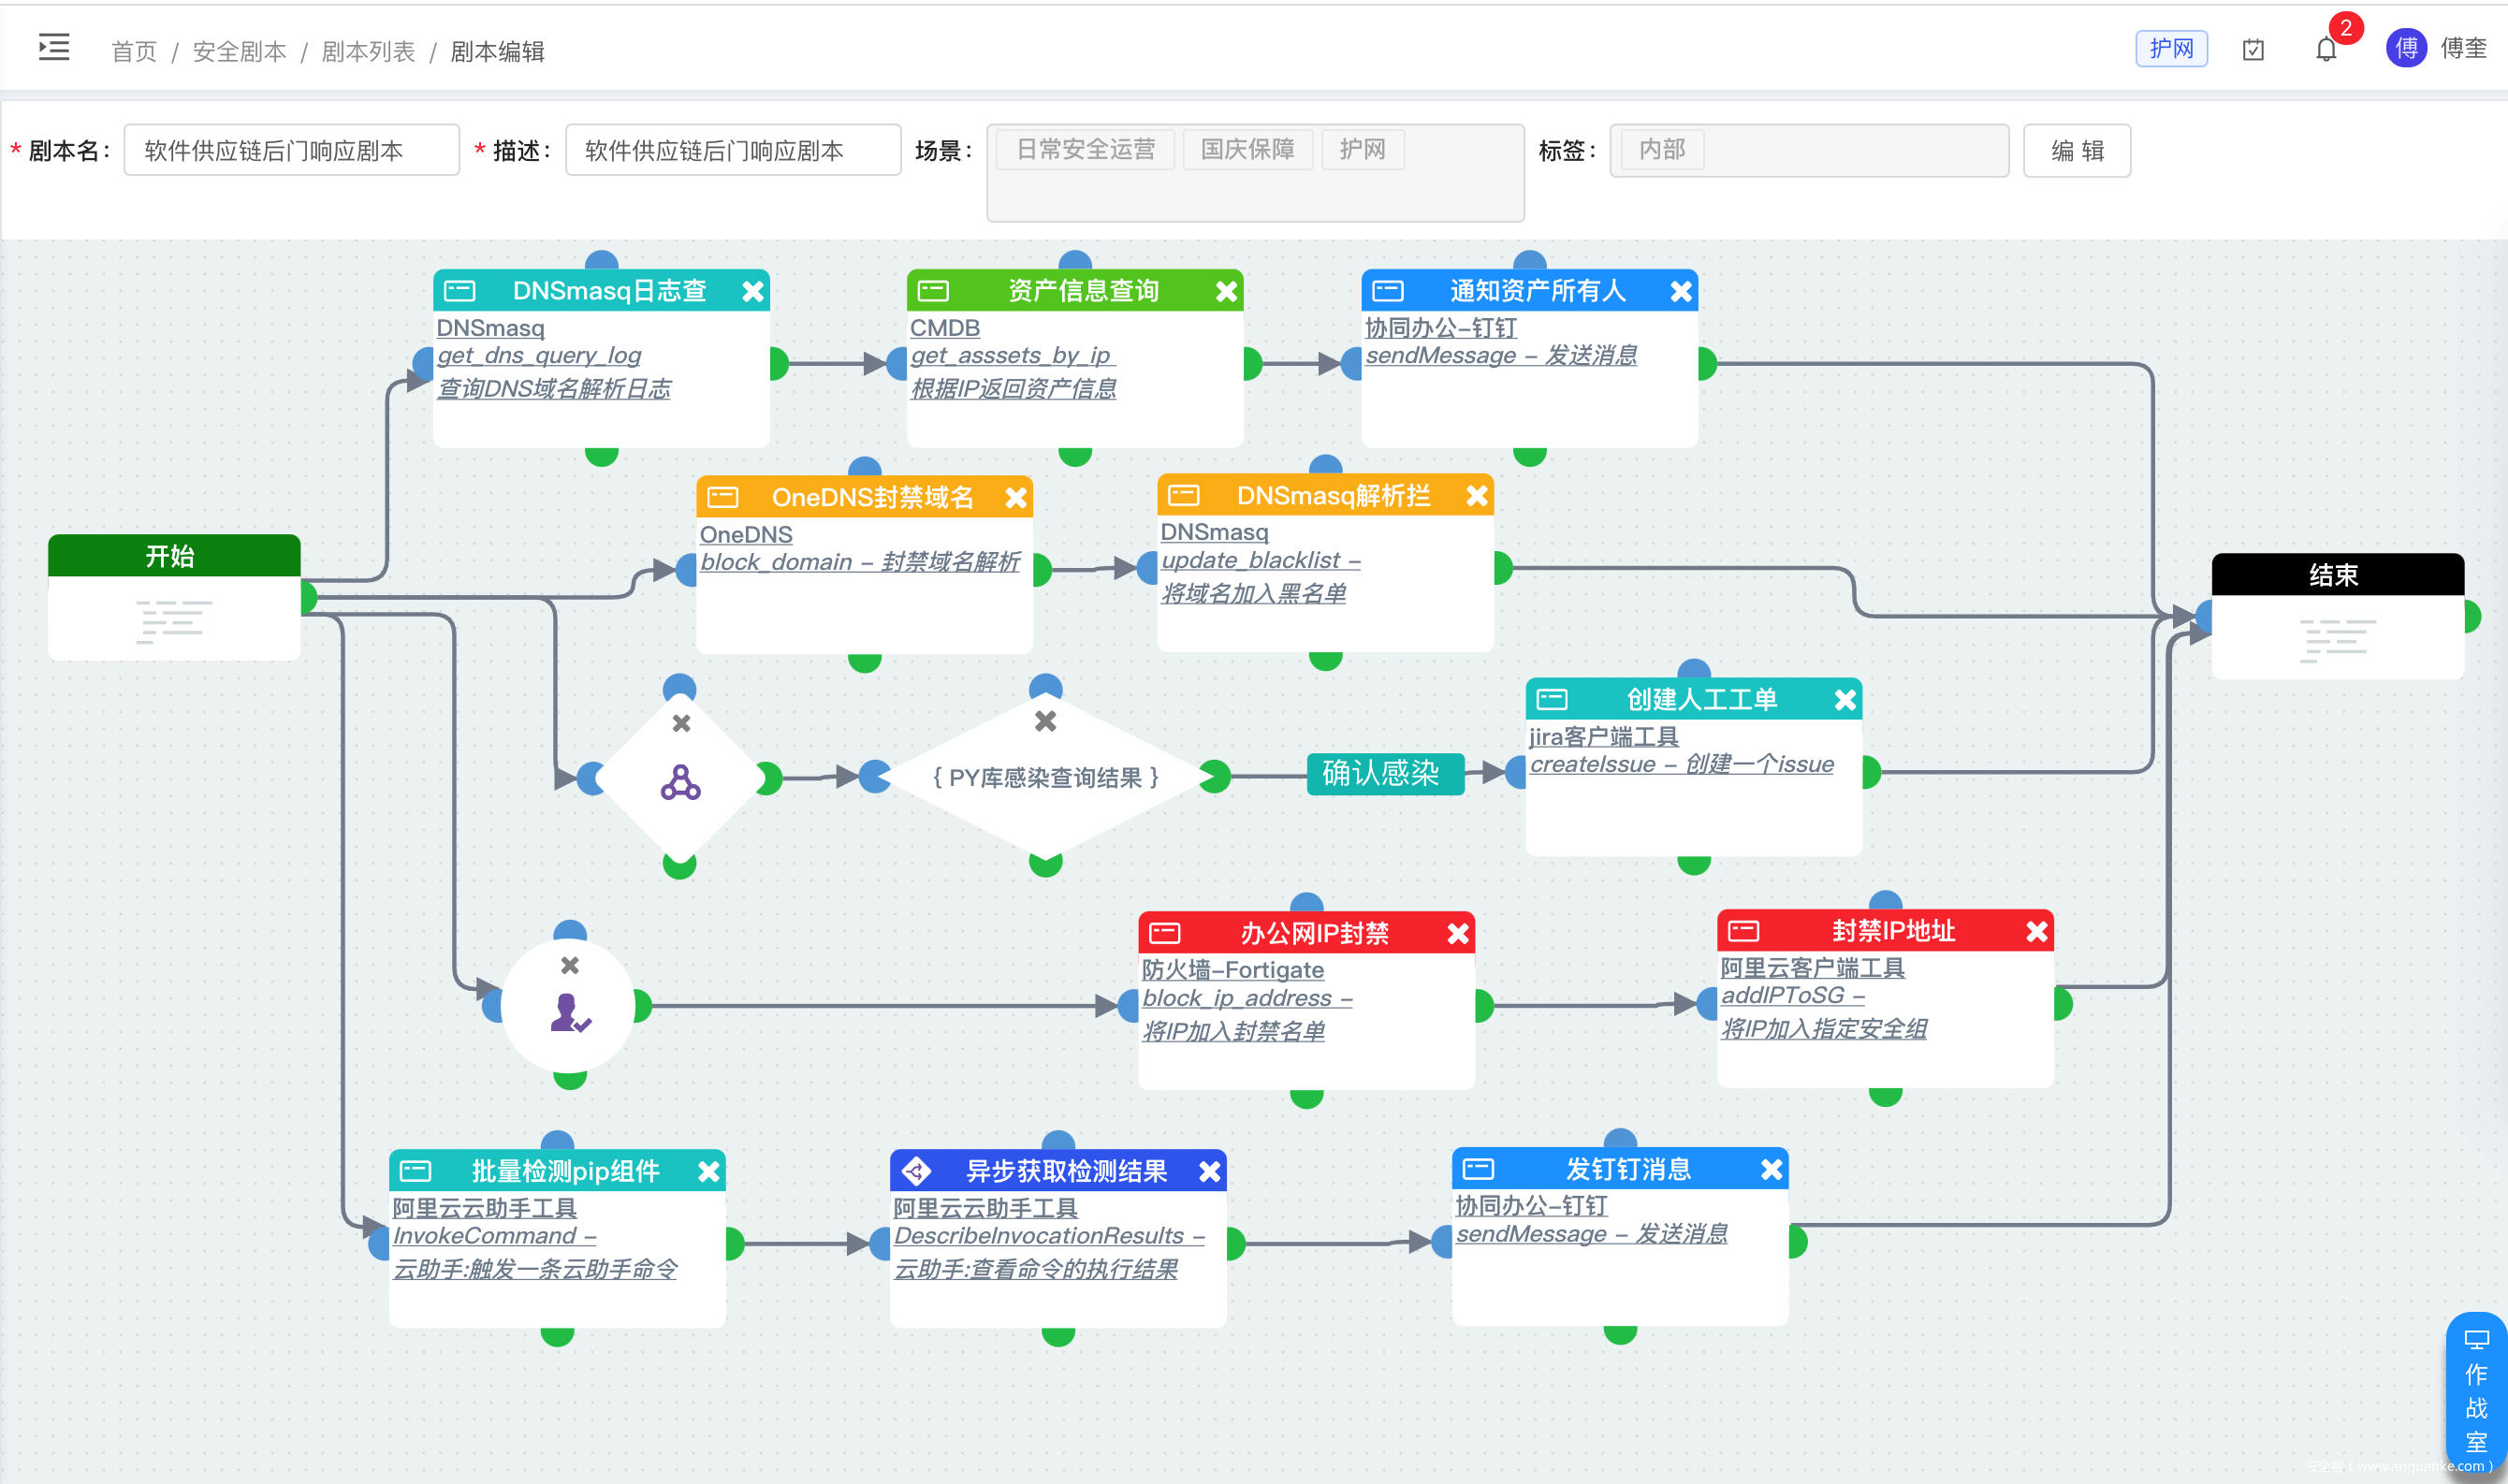Open the 场景 multi-select box

[x=1254, y=194]
